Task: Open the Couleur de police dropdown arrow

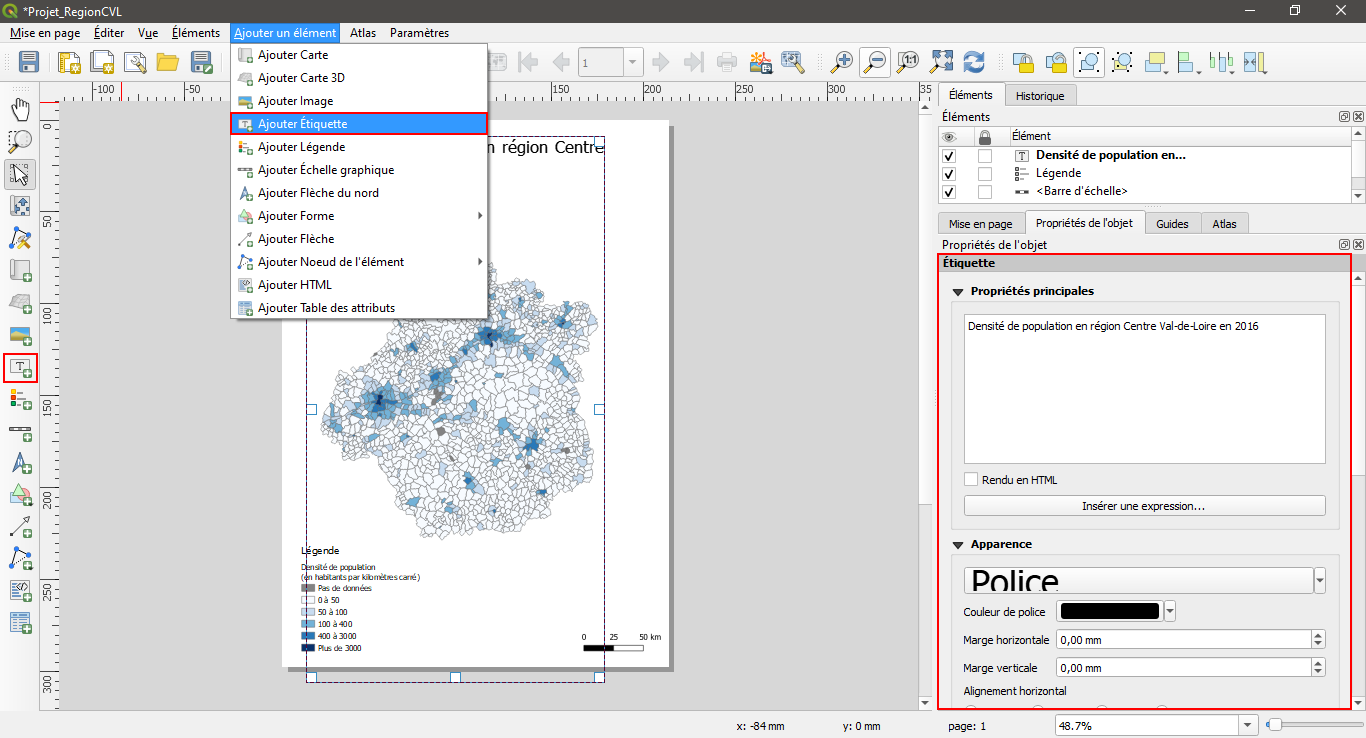Action: click(1170, 611)
